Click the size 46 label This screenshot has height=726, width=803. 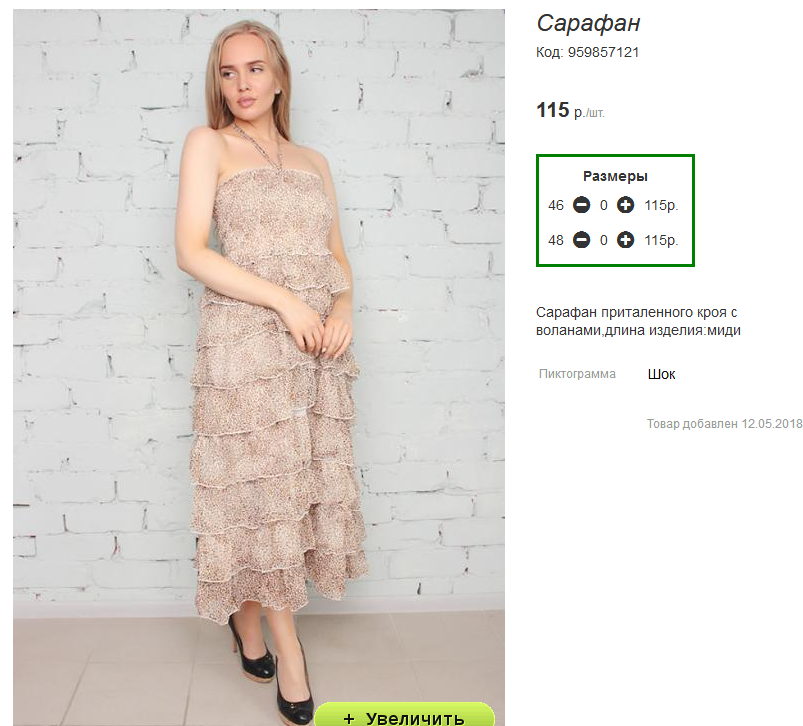[x=556, y=205]
